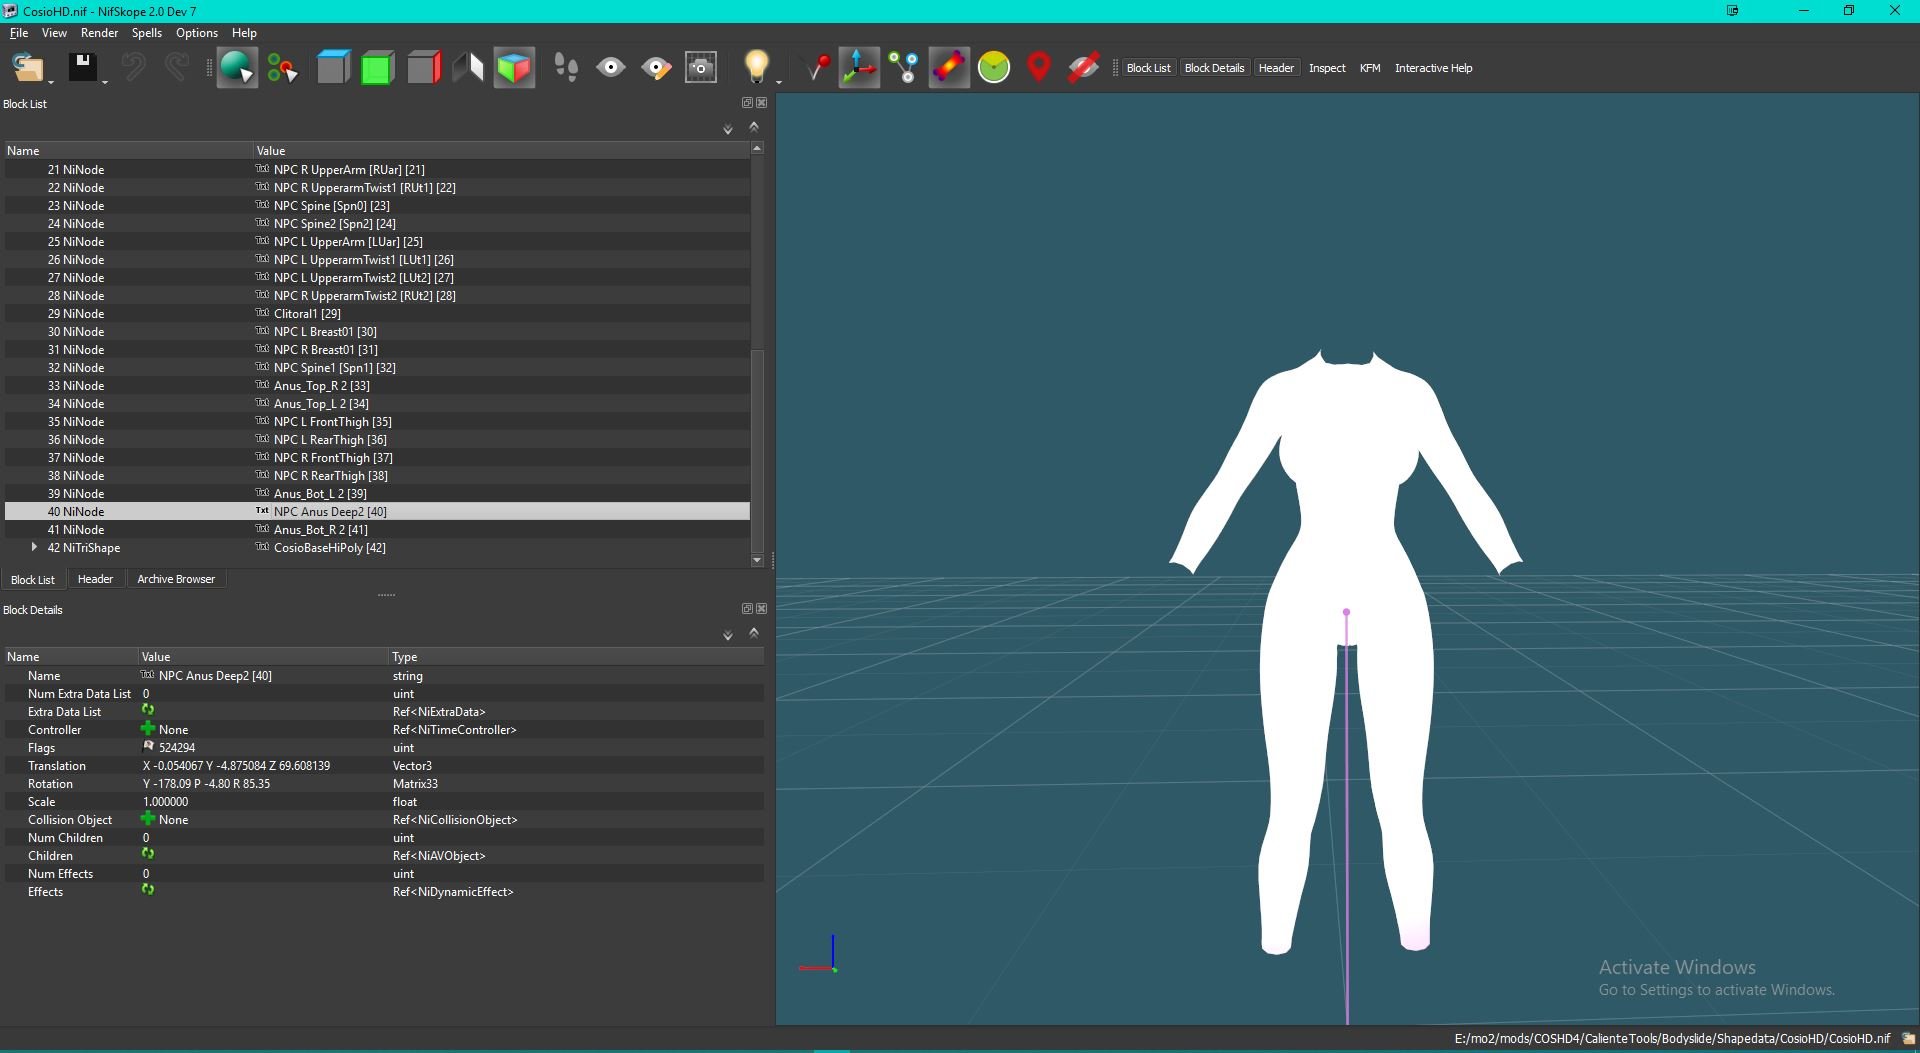Toggle Block List toolbar button
1920x1053 pixels.
coord(1148,68)
